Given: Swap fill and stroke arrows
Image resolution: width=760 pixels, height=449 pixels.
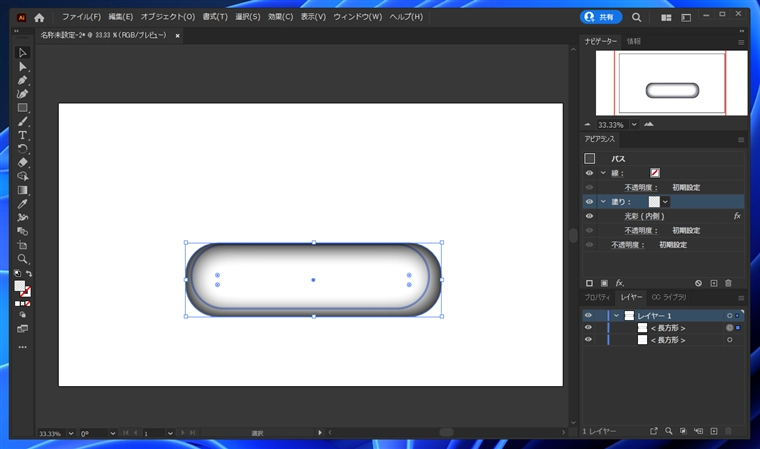Looking at the screenshot, I should coord(29,273).
